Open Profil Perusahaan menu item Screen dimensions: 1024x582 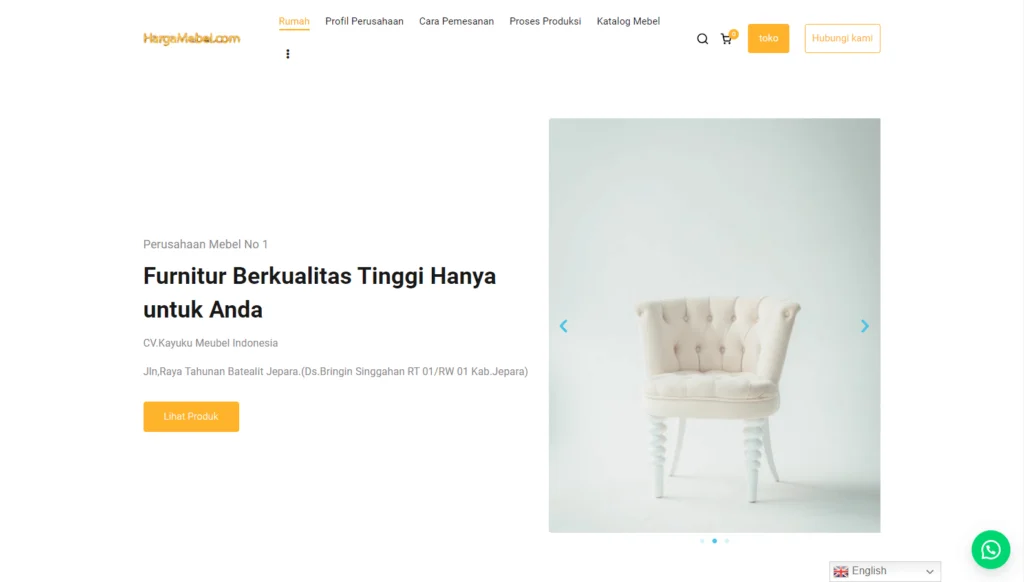364,21
